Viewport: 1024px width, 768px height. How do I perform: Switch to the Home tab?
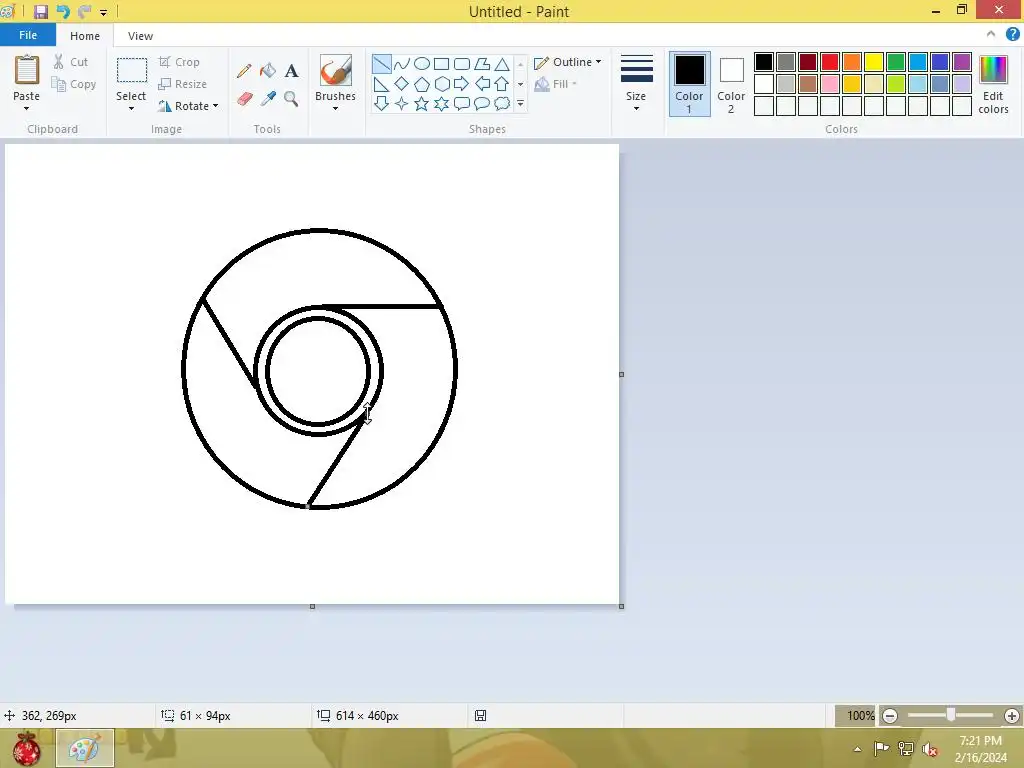click(x=85, y=36)
